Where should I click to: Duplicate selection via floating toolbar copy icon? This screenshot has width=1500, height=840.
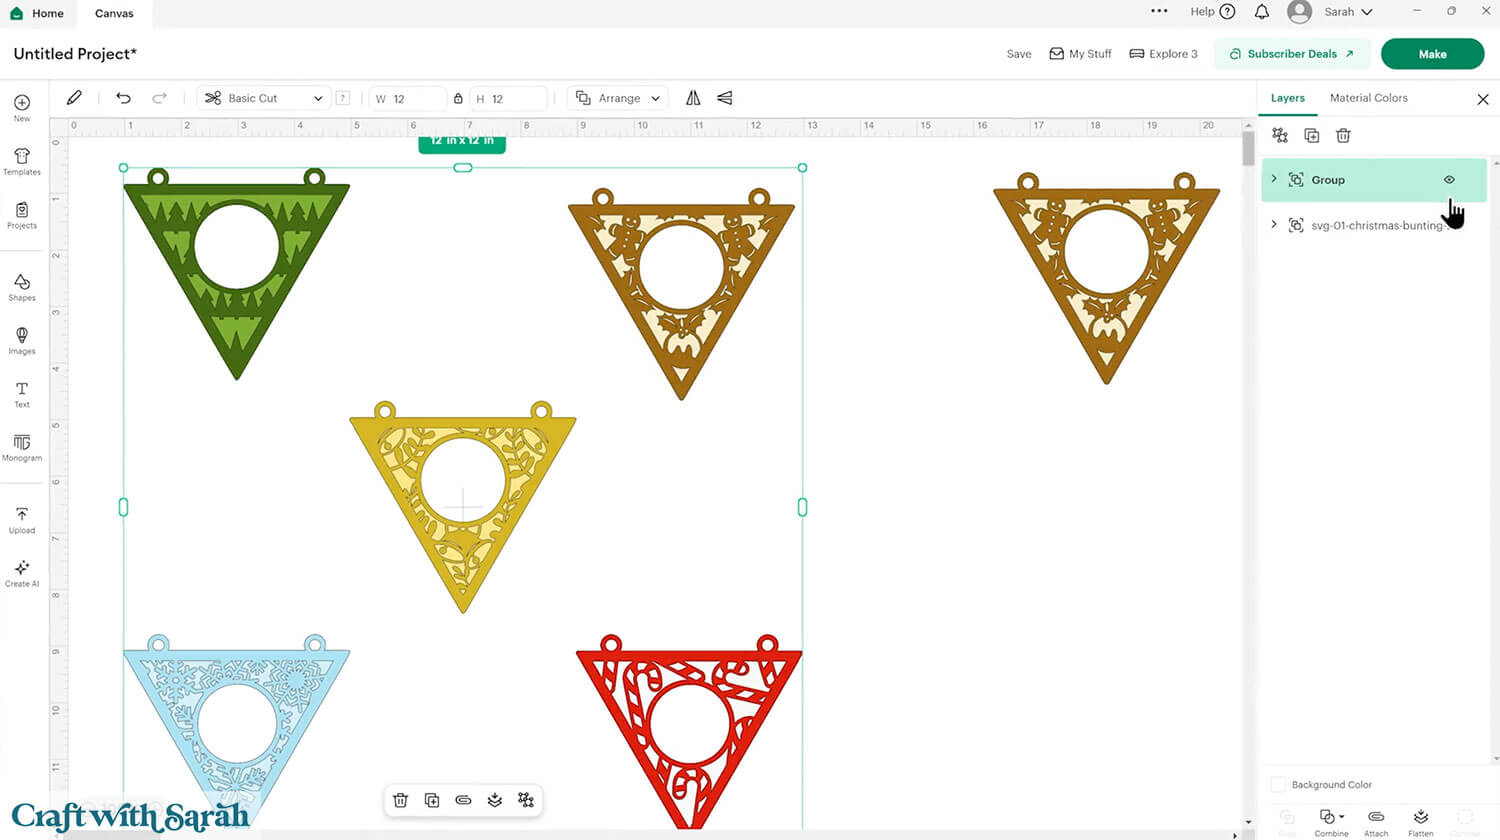pyautogui.click(x=432, y=800)
